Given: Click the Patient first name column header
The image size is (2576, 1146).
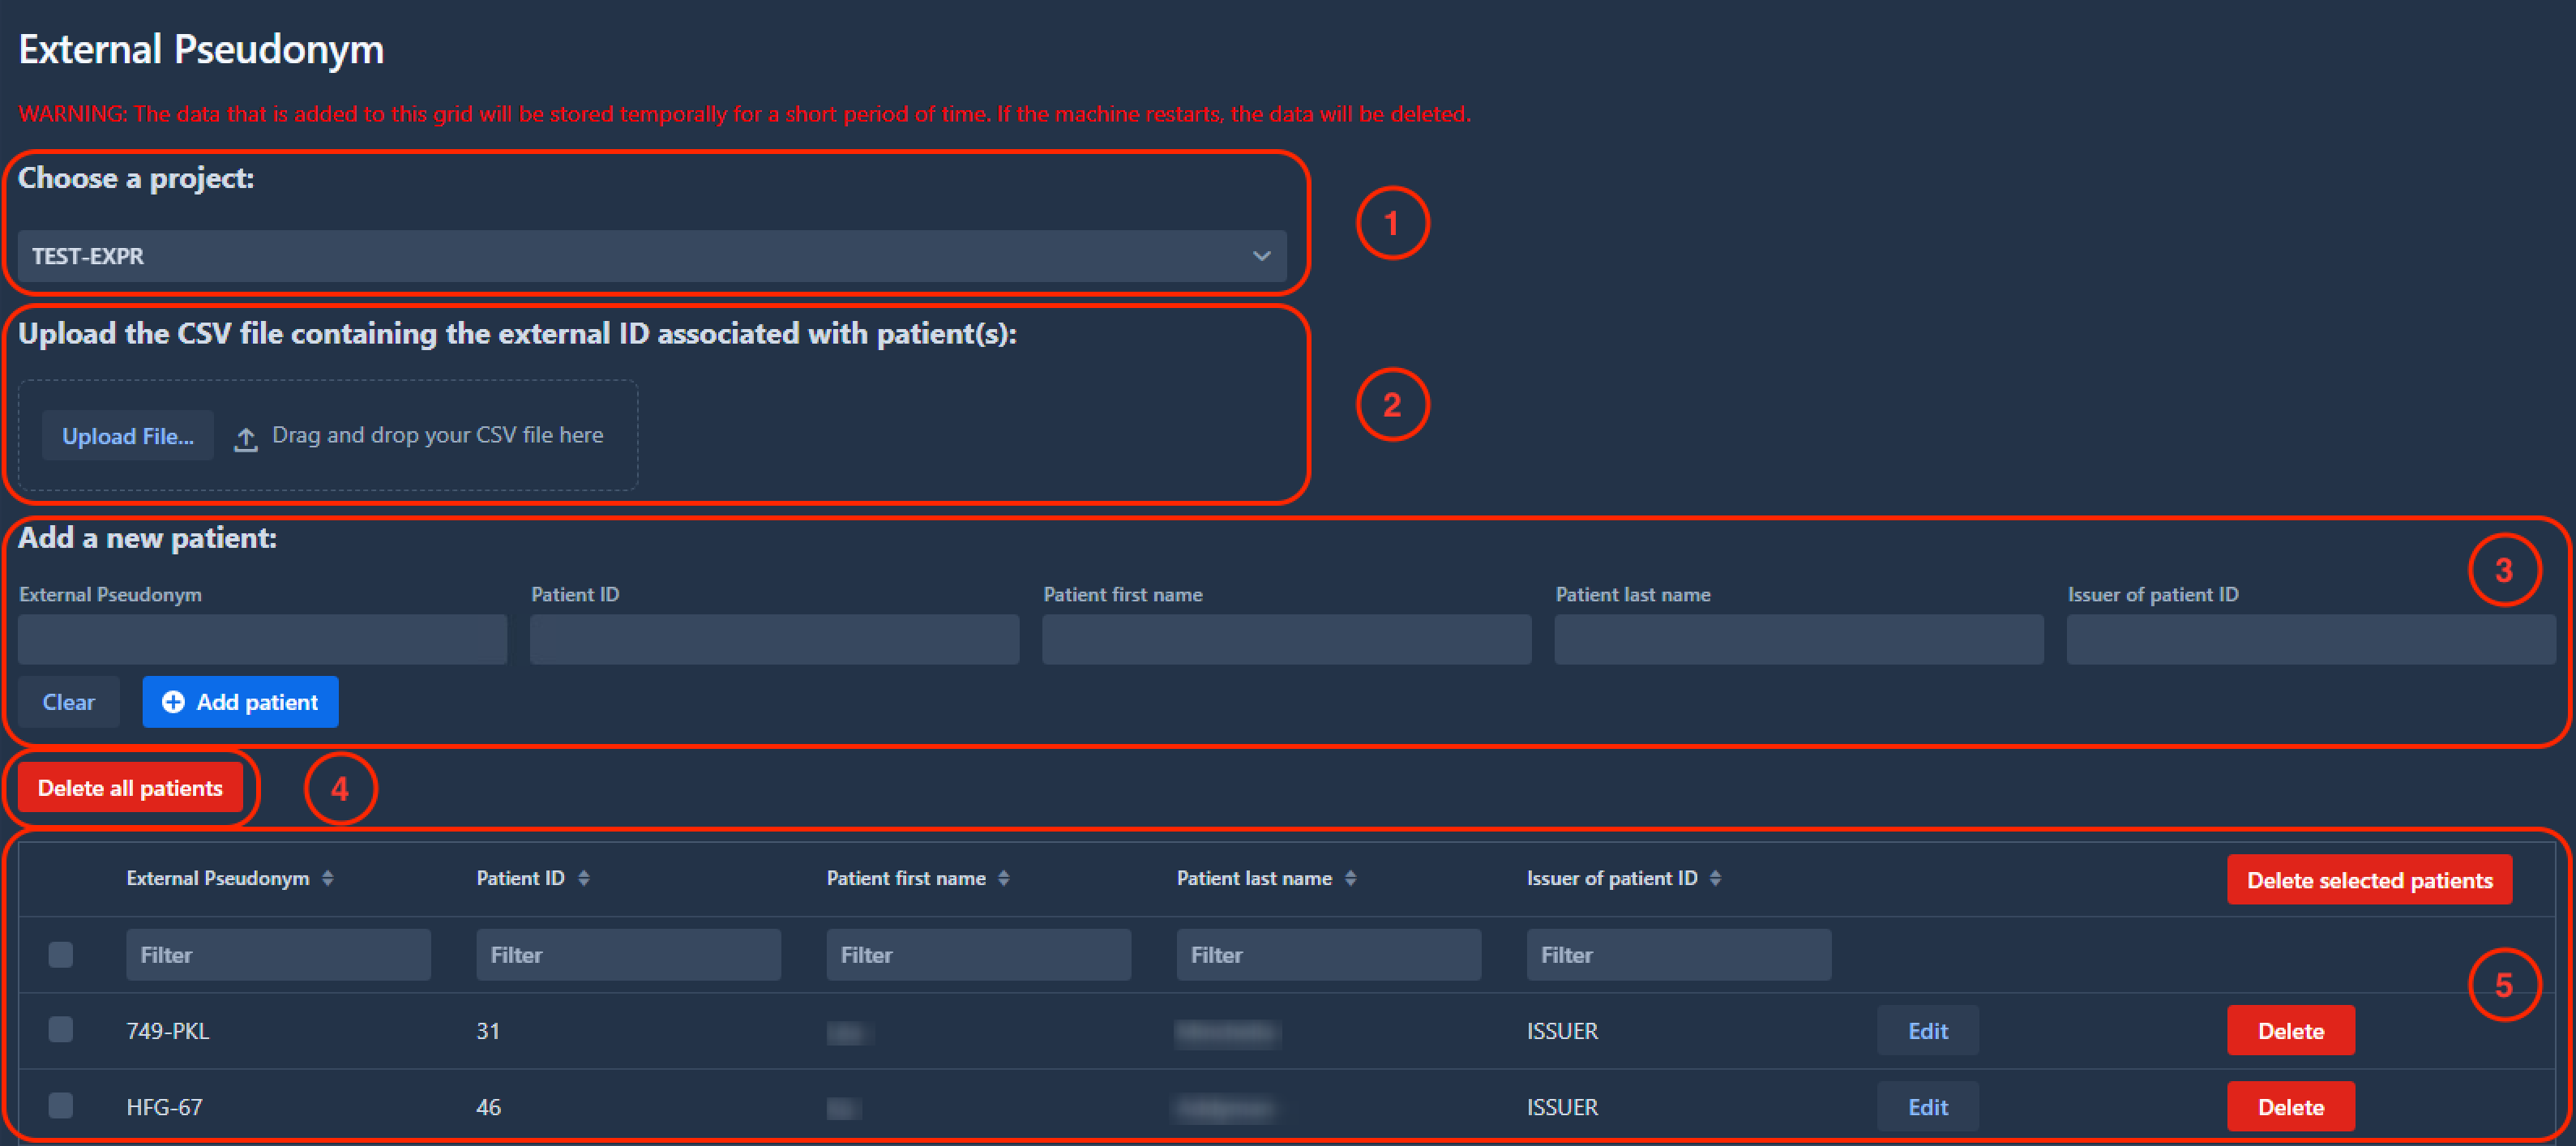Looking at the screenshot, I should tap(906, 878).
